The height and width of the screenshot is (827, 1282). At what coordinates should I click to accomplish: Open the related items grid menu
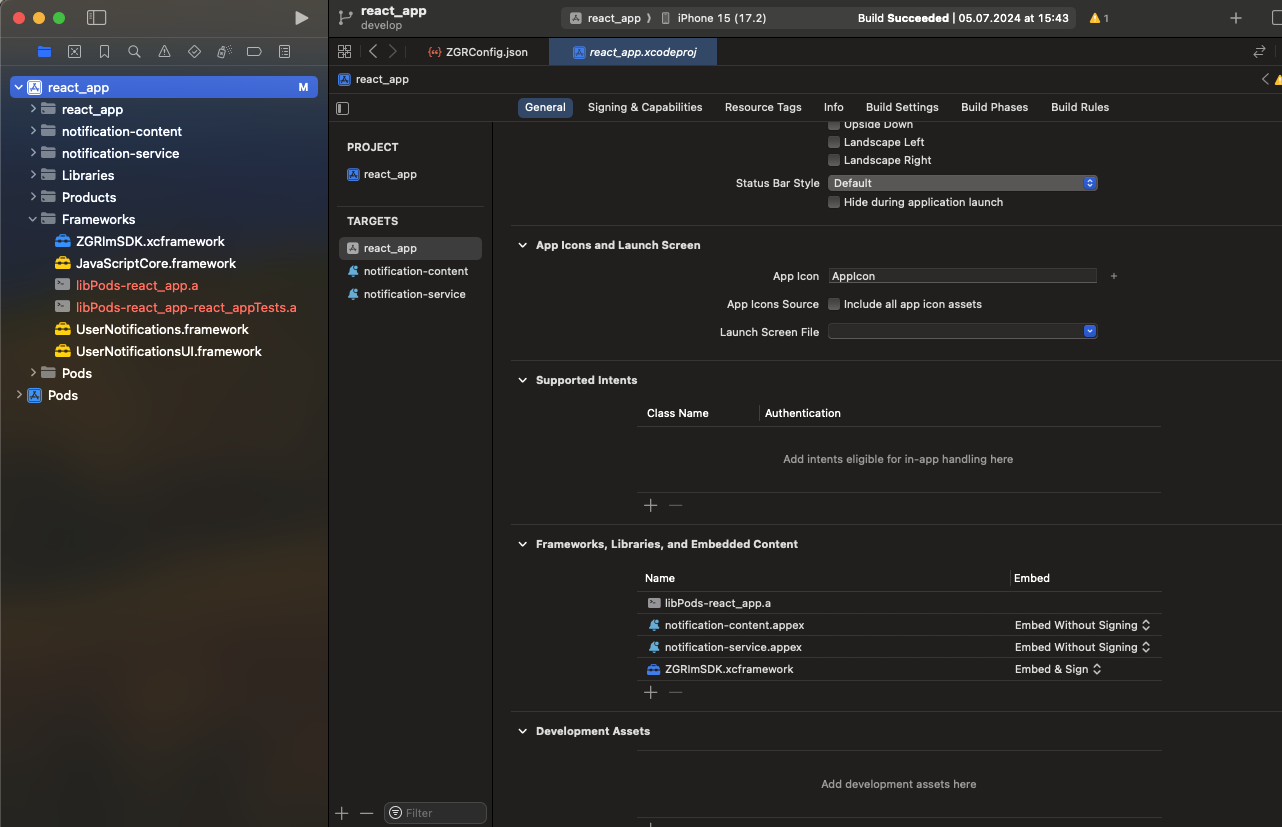click(344, 51)
